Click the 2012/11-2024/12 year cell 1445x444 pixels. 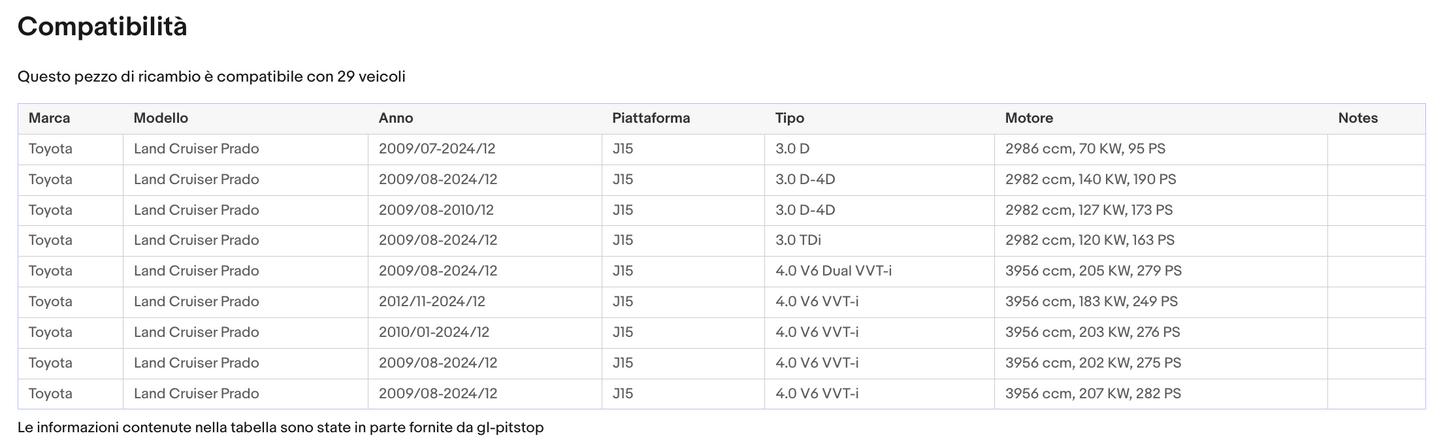click(432, 301)
